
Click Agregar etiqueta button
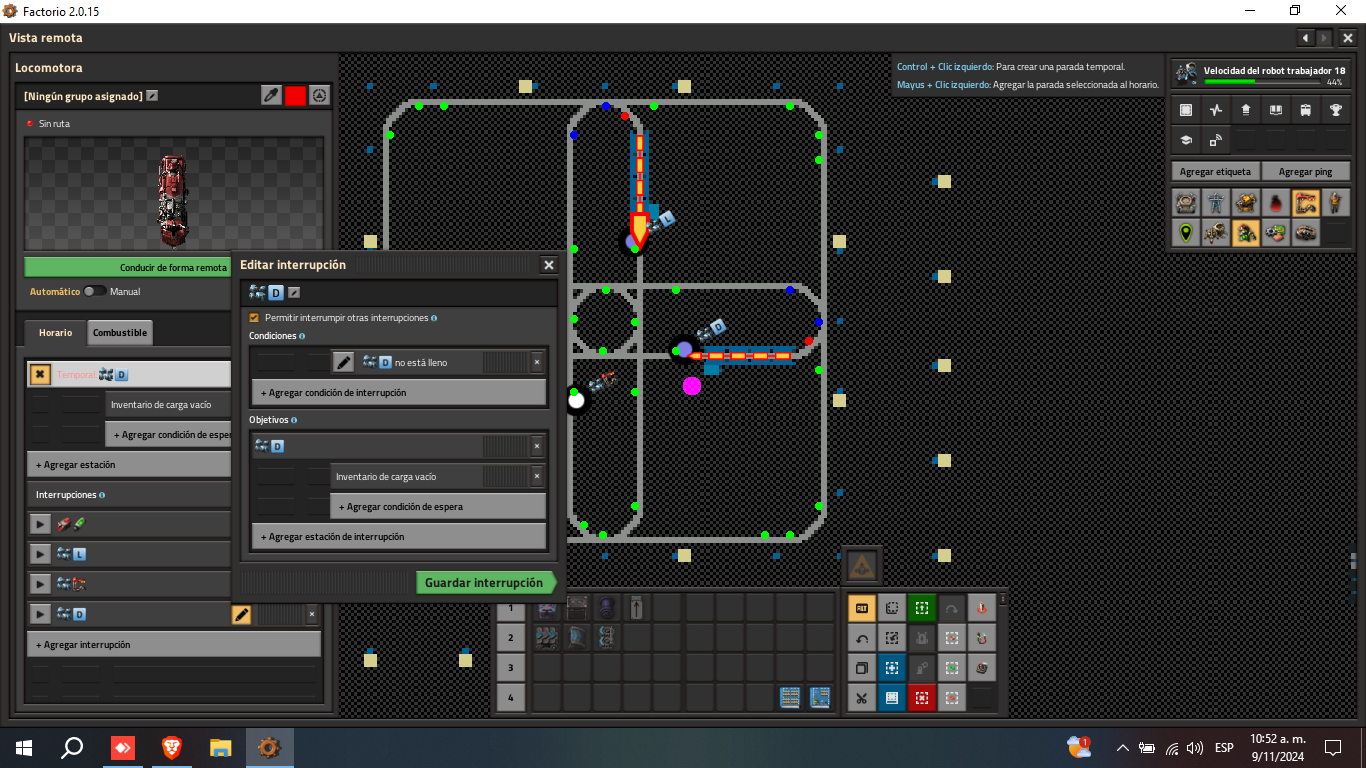(x=1216, y=172)
